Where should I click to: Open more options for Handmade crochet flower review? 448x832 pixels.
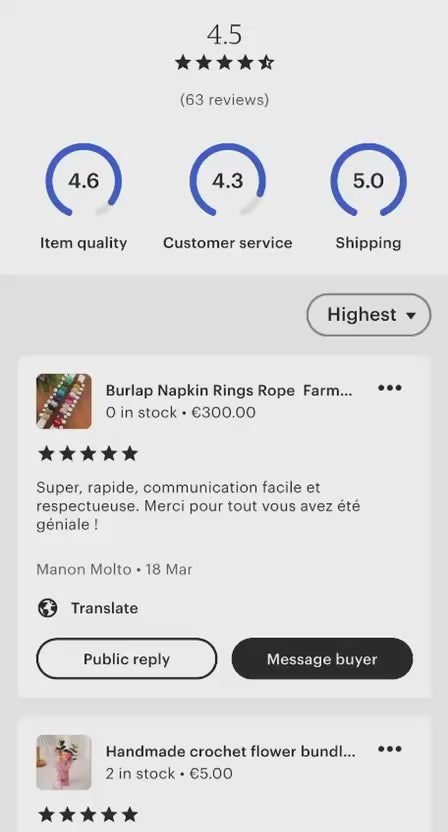[x=390, y=749]
